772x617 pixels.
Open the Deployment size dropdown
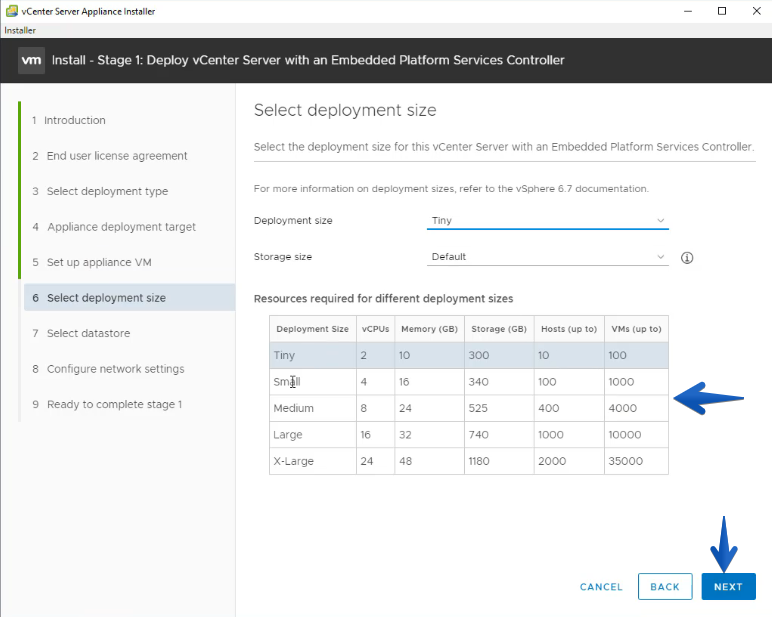(x=547, y=221)
